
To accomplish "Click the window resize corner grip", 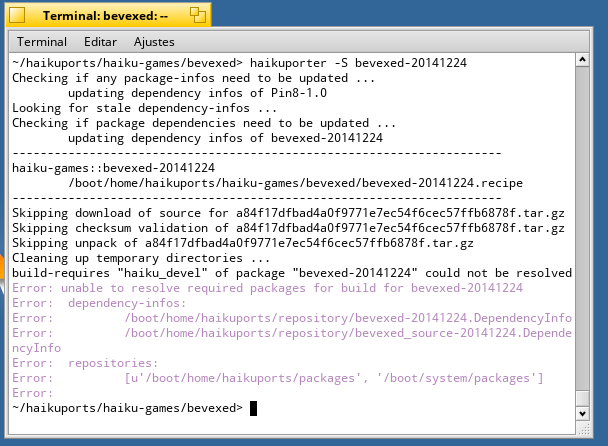I will point(584,429).
